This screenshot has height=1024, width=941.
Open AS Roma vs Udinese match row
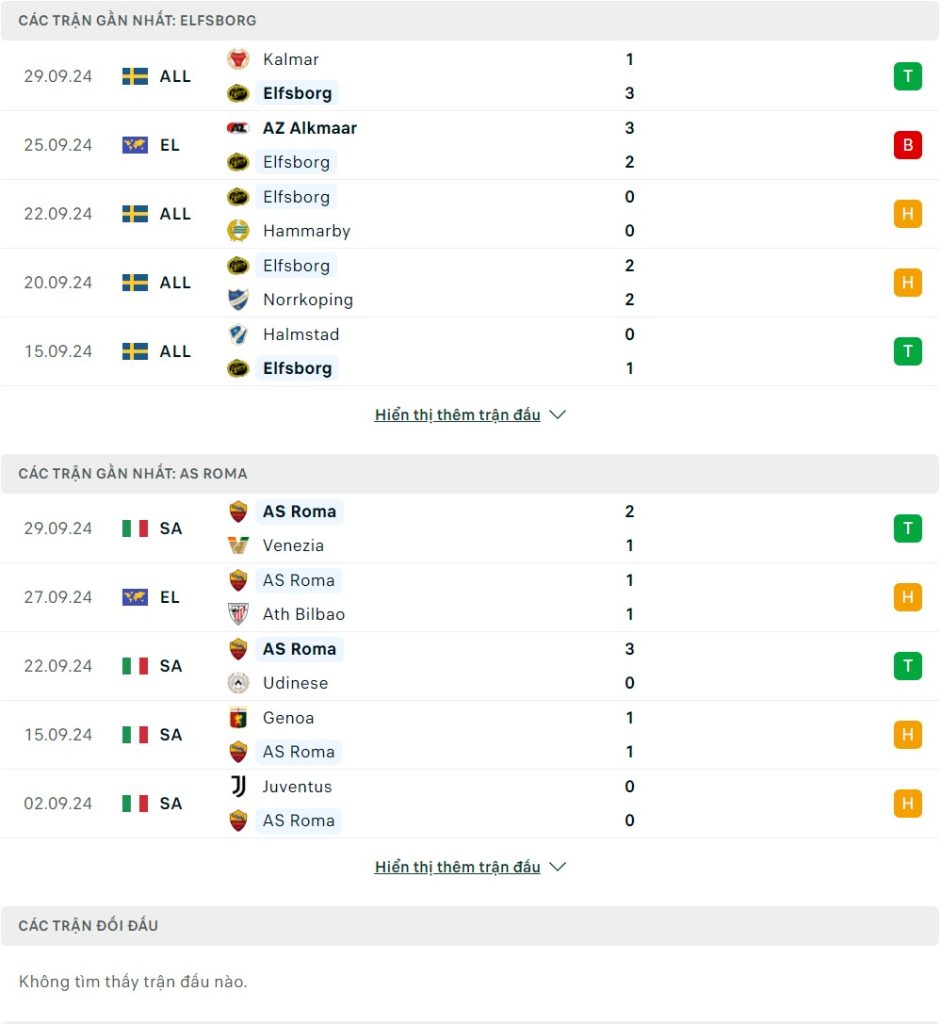coord(470,666)
